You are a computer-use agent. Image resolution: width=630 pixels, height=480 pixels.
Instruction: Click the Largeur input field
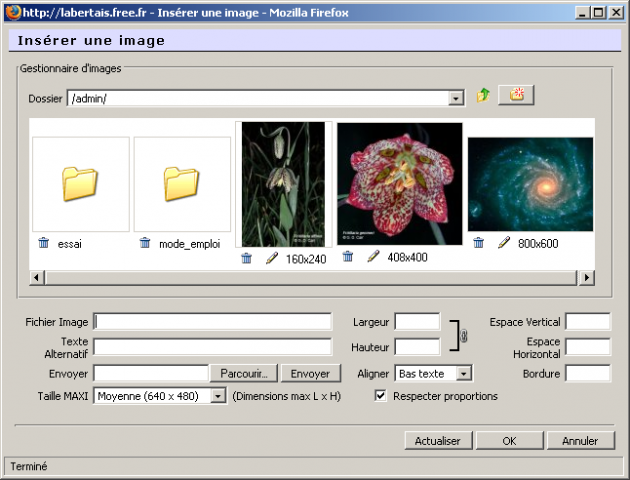tap(417, 322)
